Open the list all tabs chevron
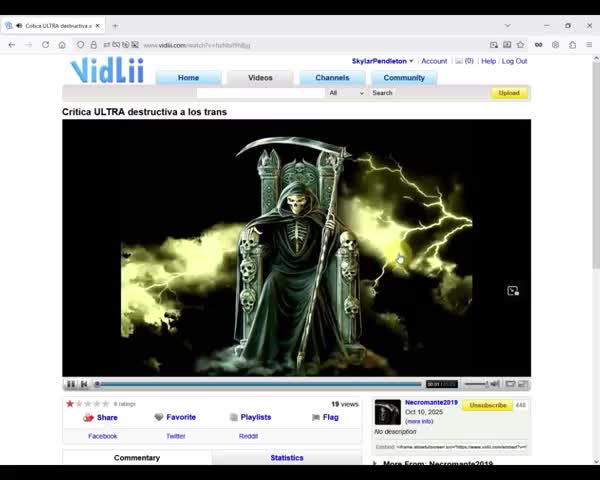This screenshot has height=480, width=600. click(x=508, y=26)
